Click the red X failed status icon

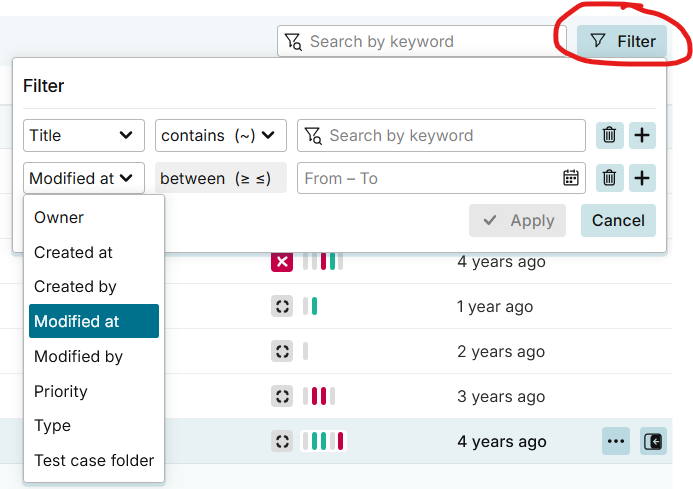point(282,262)
